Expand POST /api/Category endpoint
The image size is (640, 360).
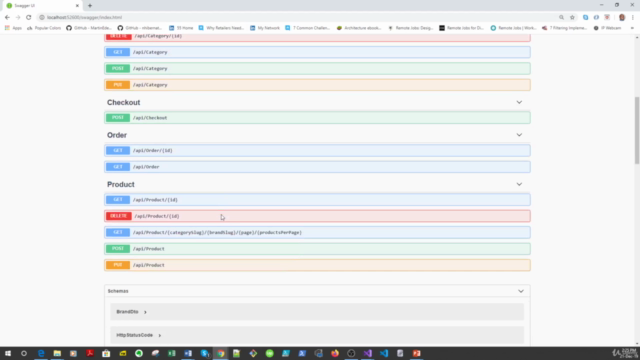tap(317, 69)
